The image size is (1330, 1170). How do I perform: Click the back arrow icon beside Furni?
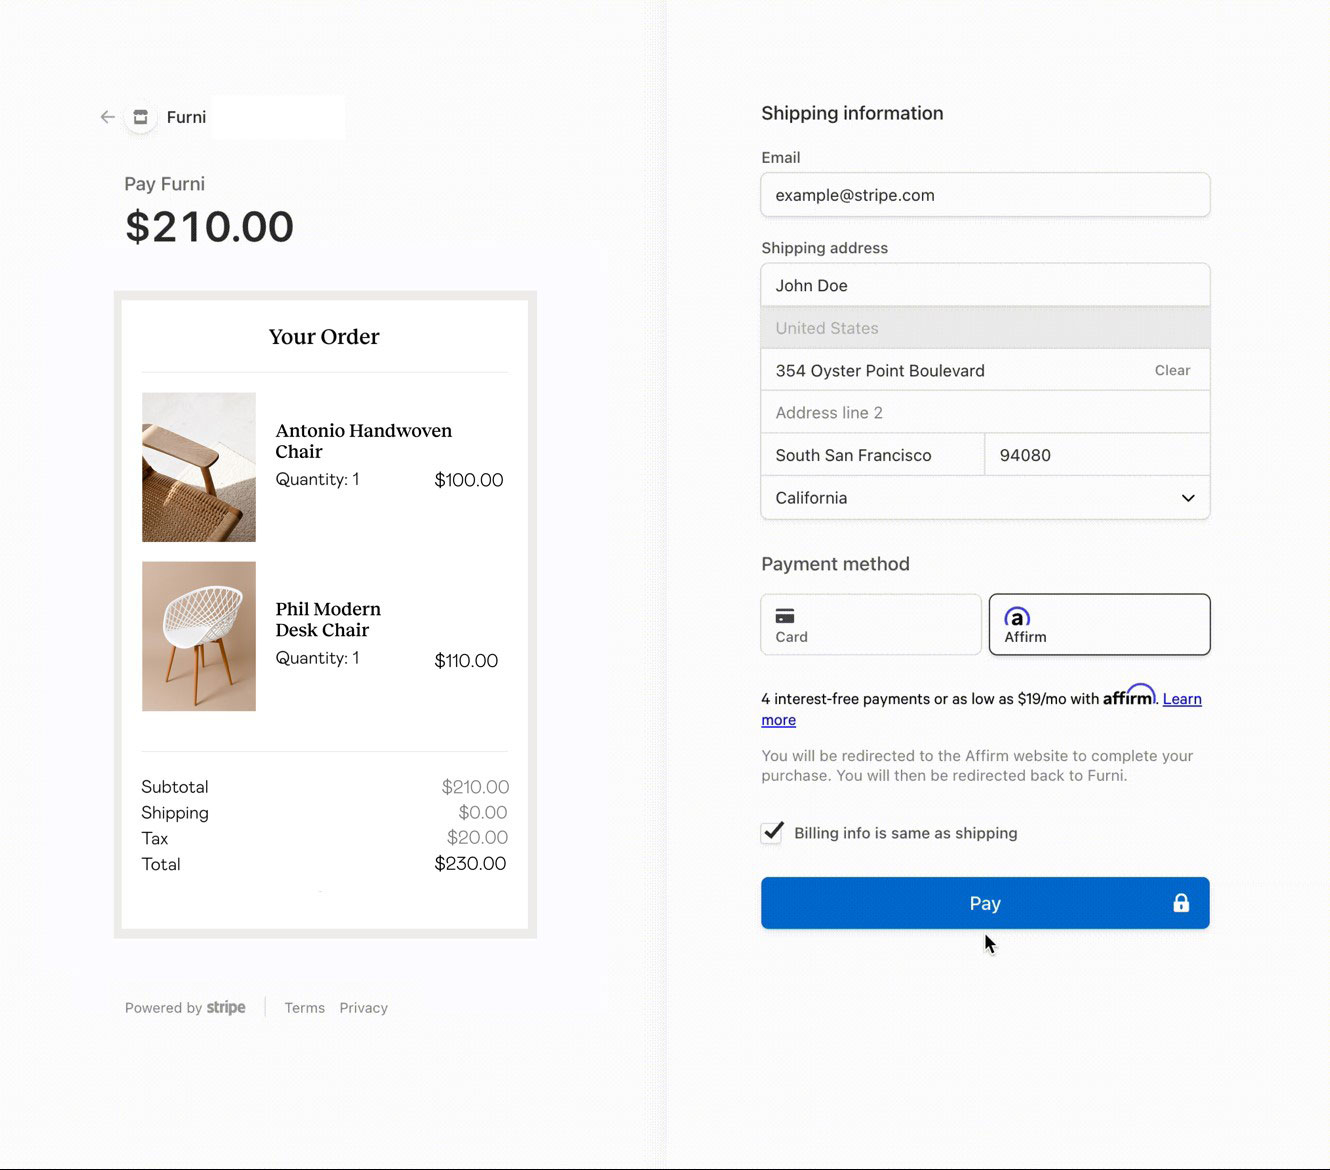tap(107, 117)
